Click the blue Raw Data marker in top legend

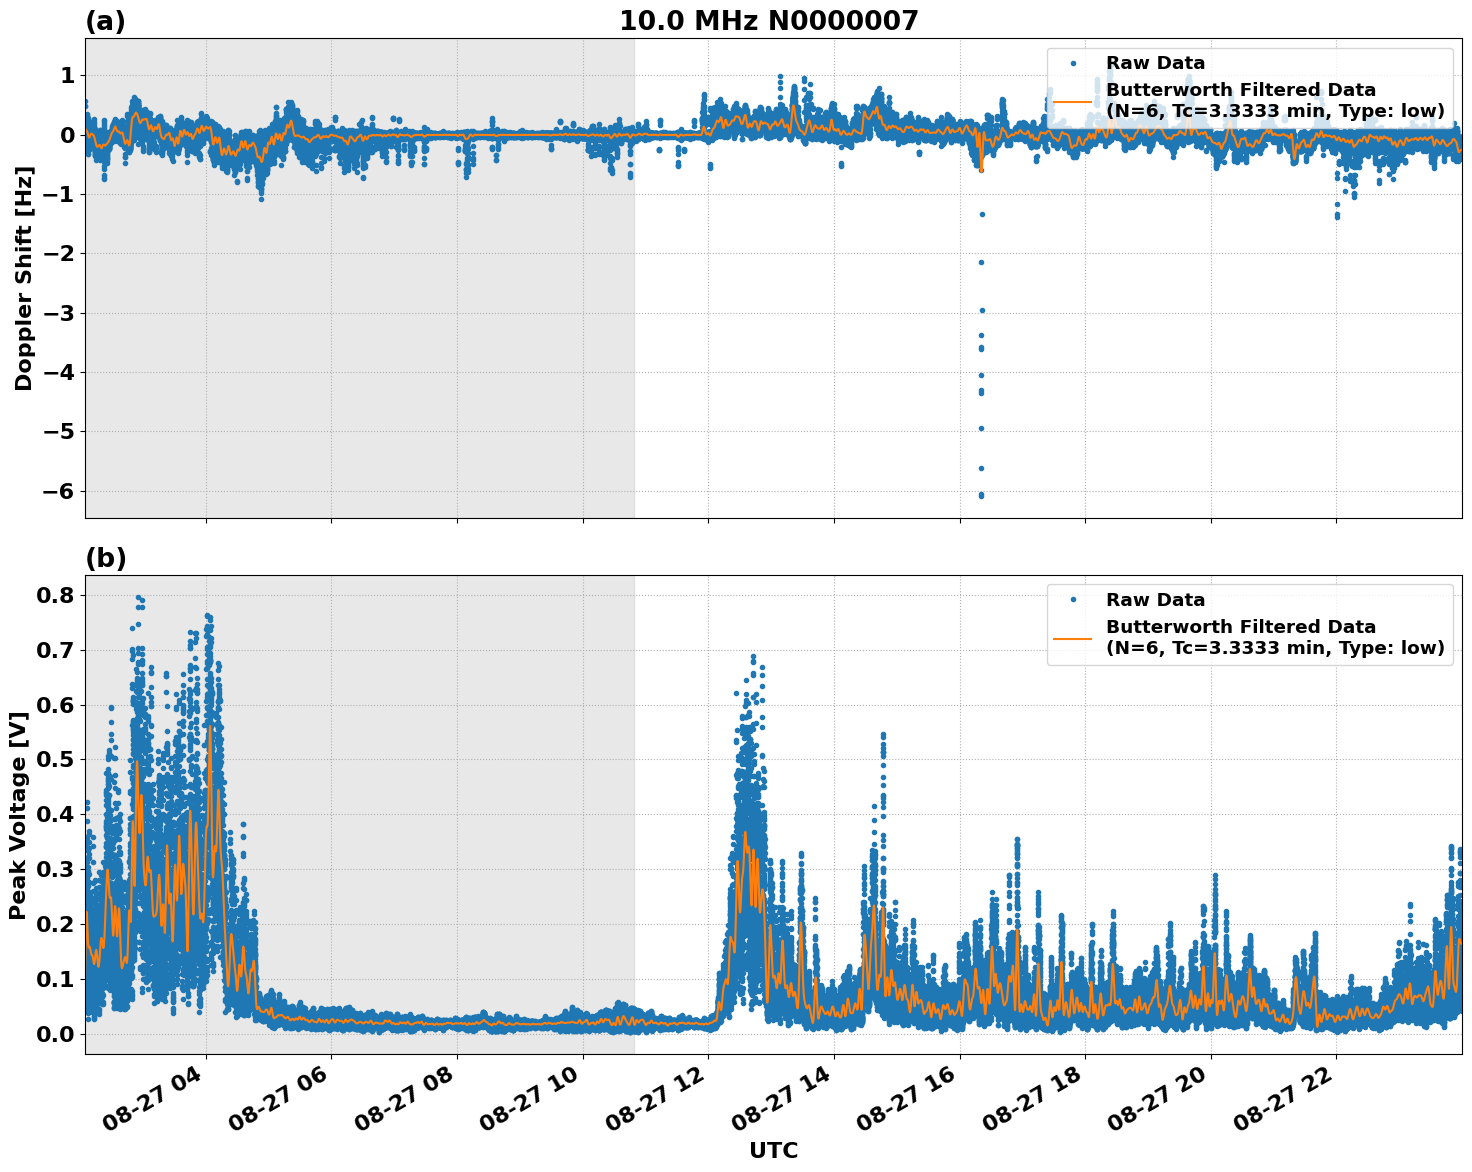(x=1073, y=63)
